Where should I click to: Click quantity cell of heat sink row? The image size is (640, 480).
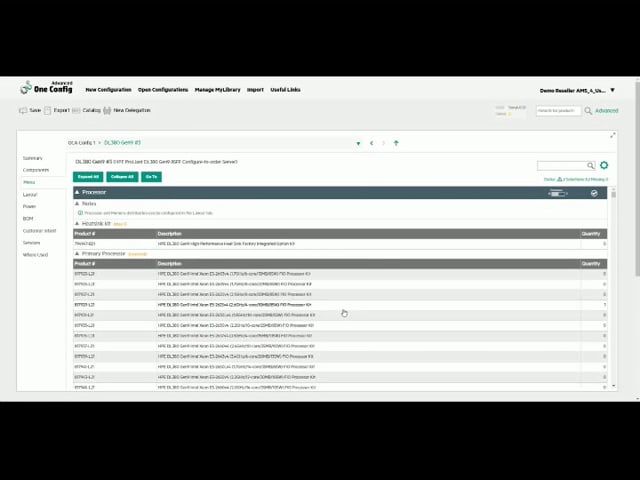click(594, 244)
